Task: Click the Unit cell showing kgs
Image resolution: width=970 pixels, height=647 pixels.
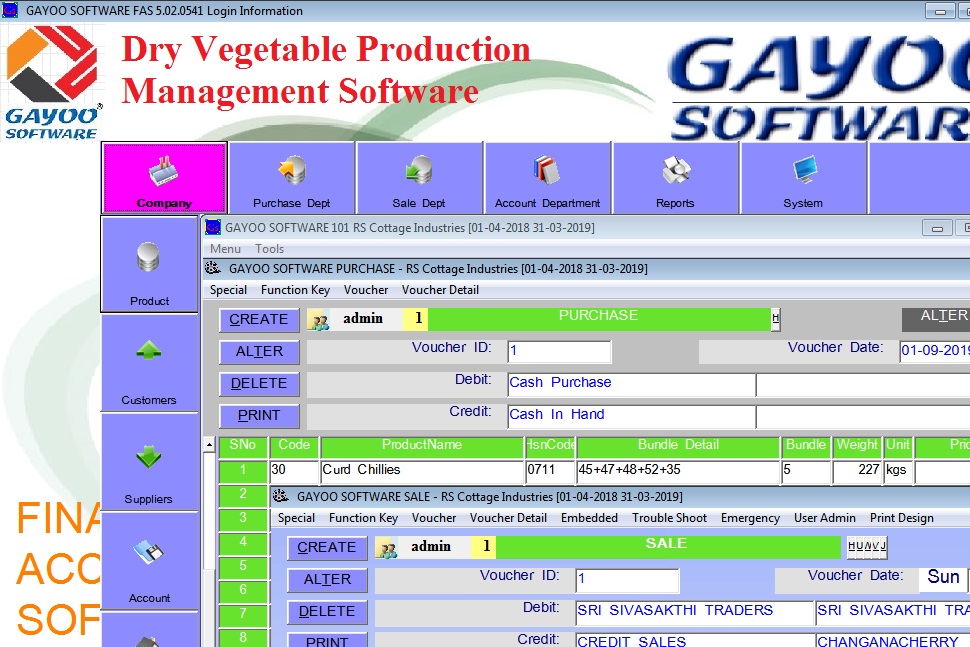Action: pos(898,471)
